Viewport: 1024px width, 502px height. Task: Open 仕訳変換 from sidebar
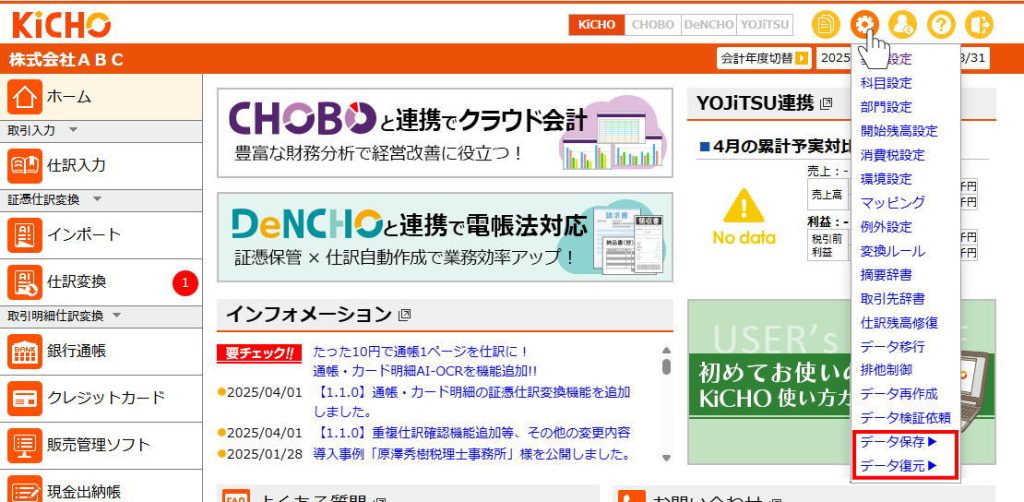101,282
